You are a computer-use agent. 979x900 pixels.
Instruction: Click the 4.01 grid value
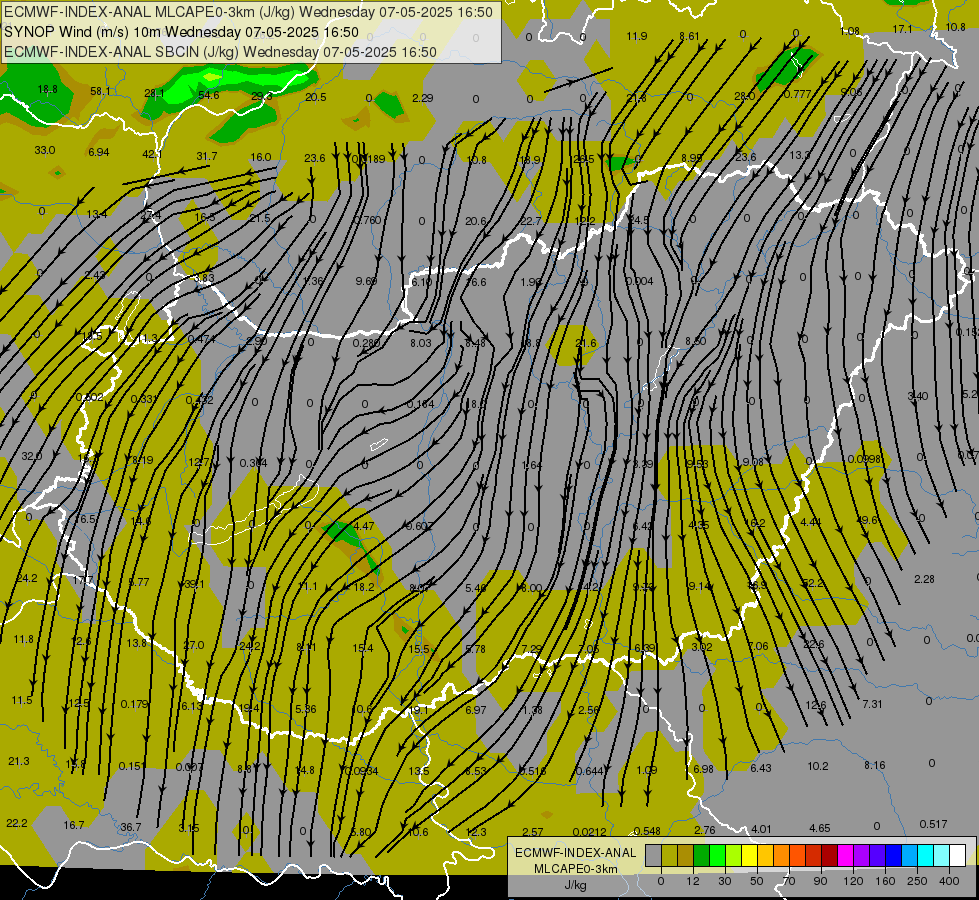761,829
